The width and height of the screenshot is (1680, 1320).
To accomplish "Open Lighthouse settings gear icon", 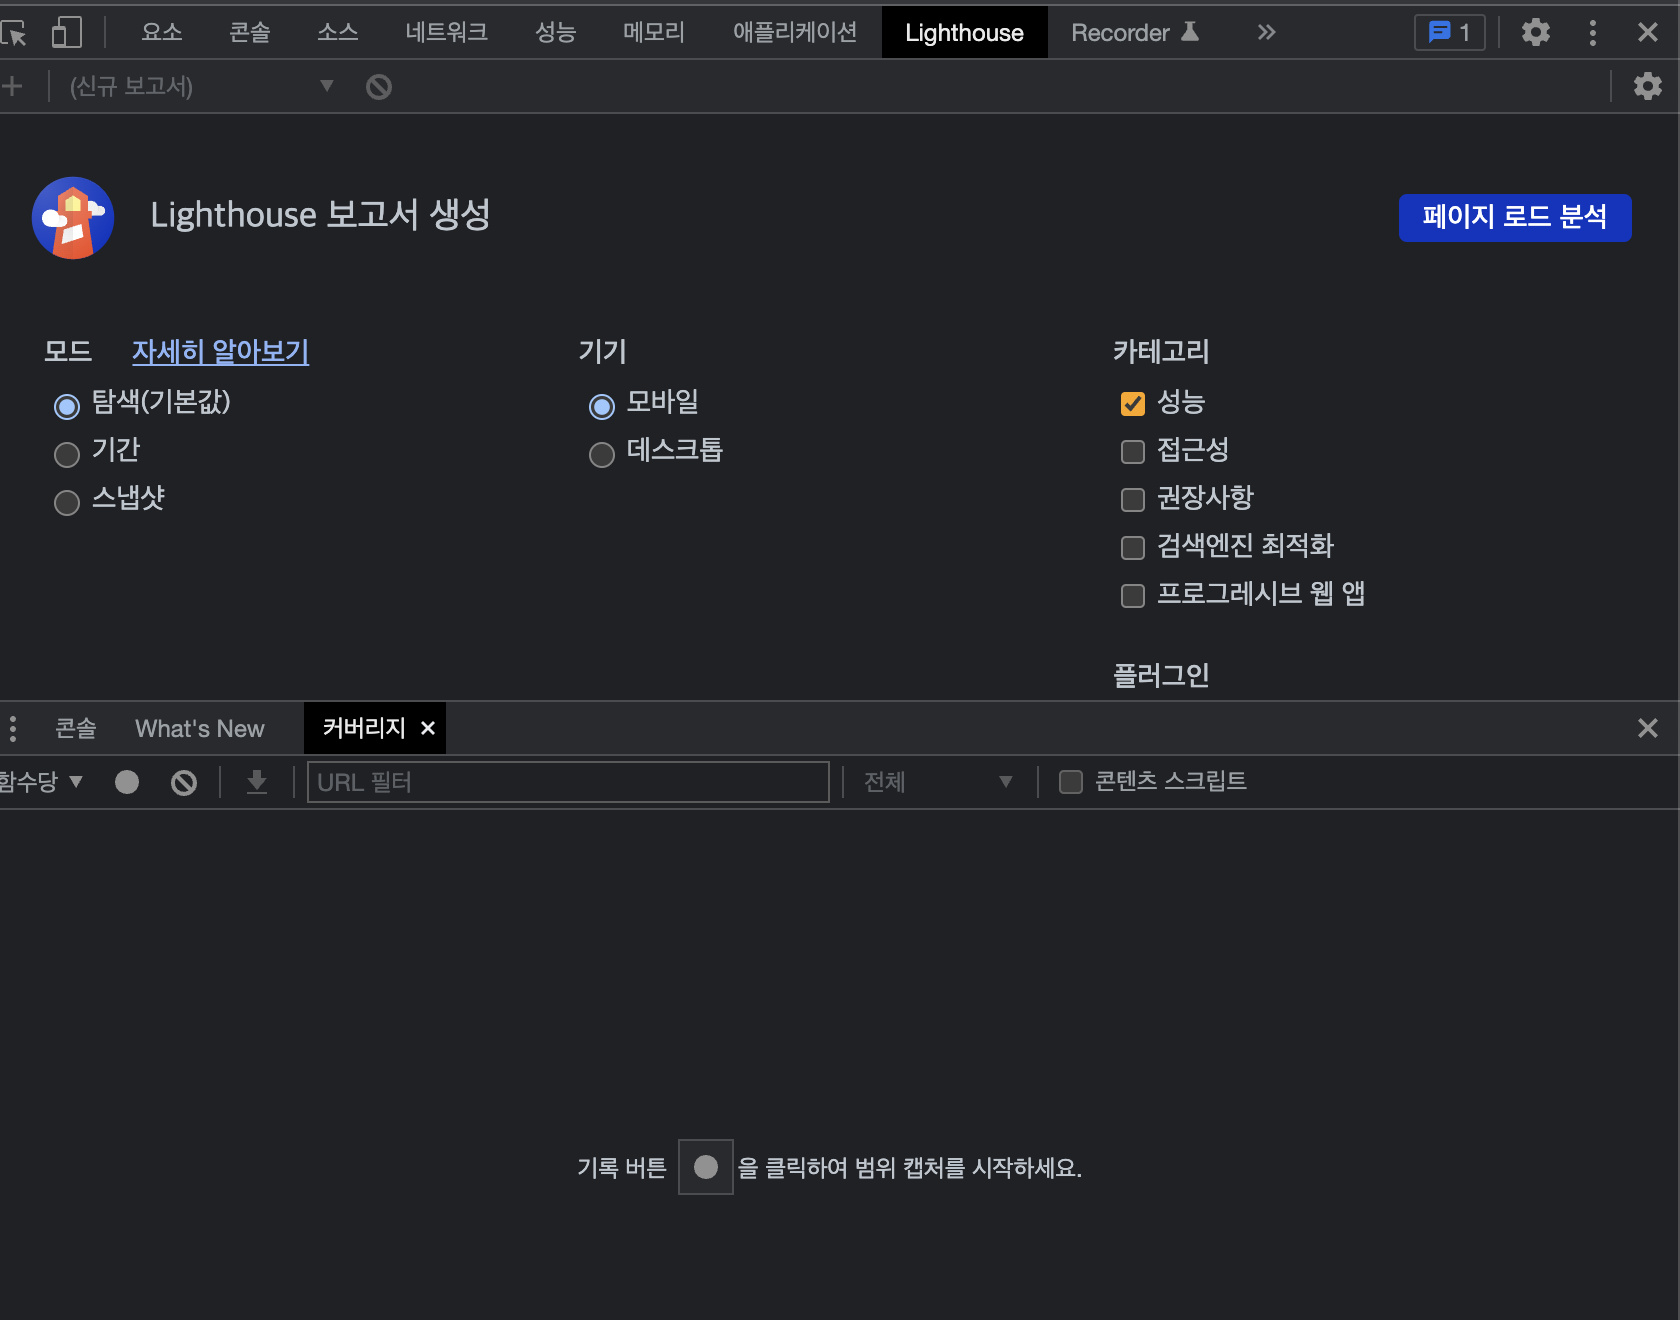I will (x=1647, y=87).
